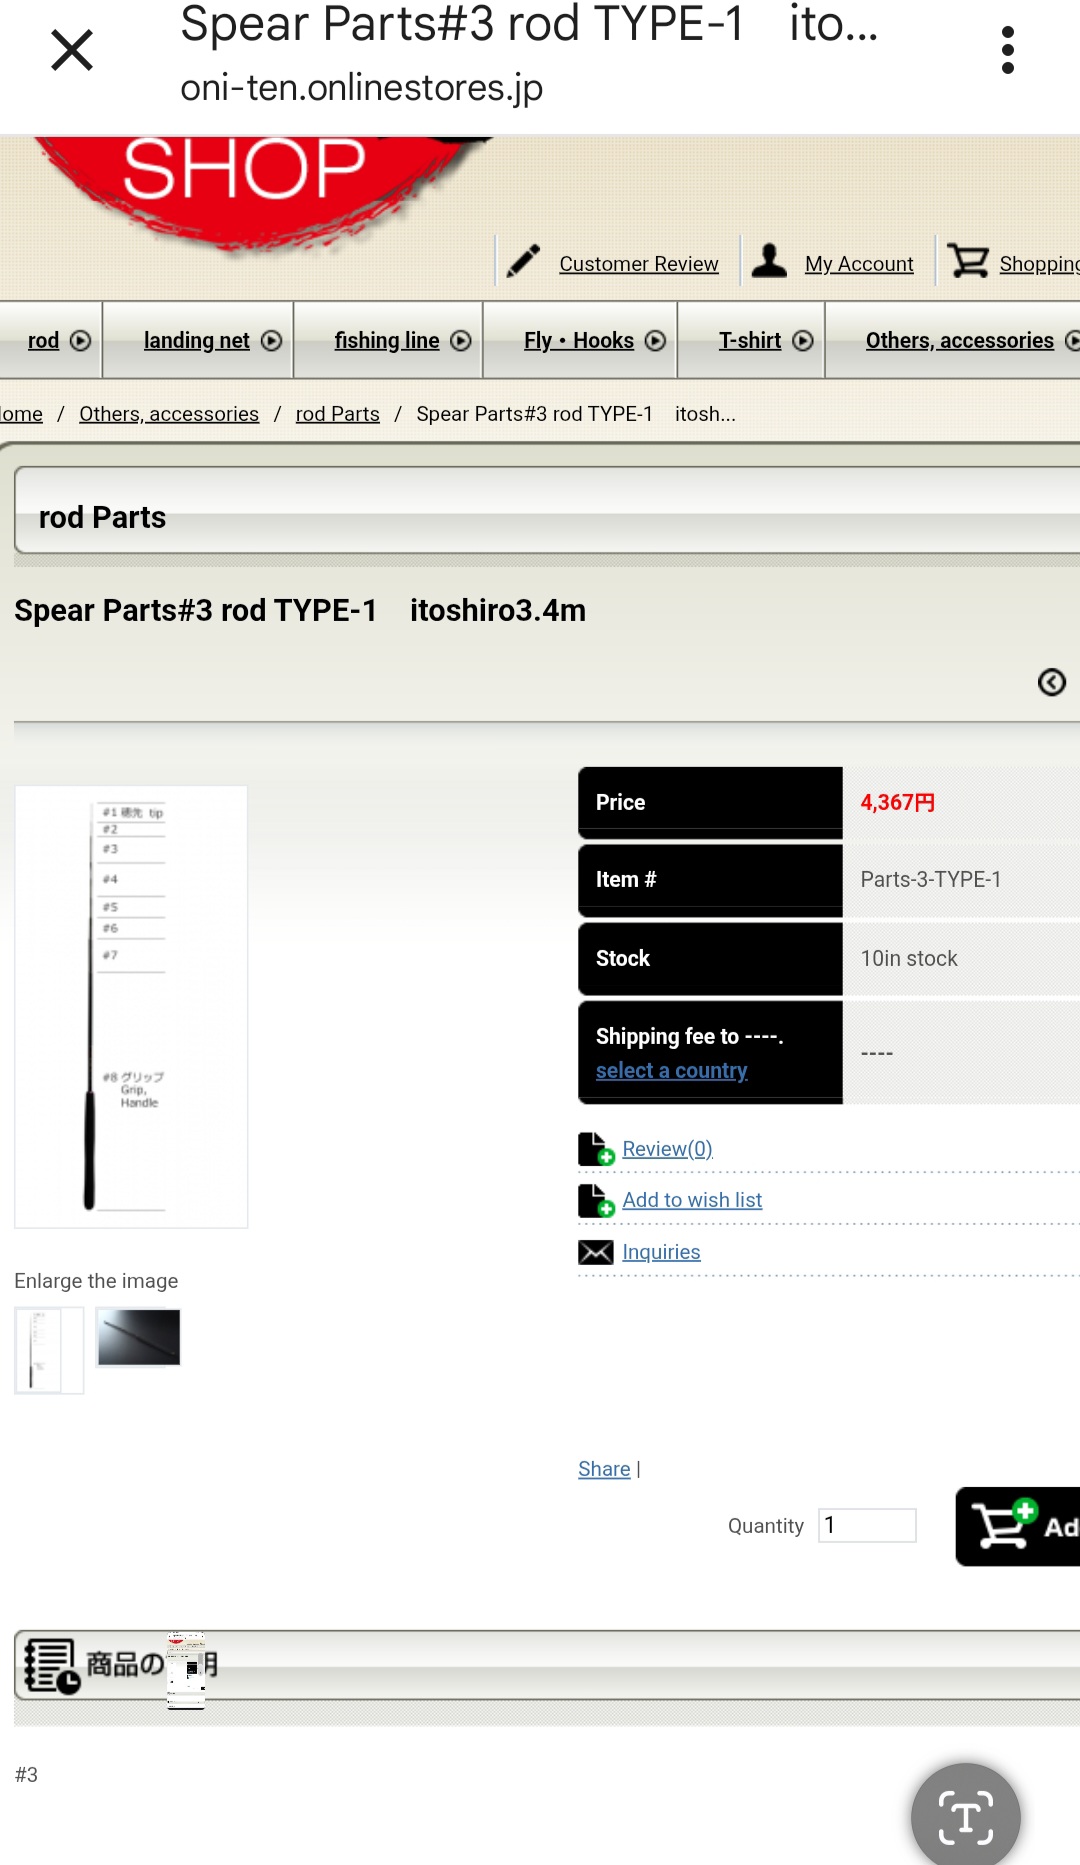The image size is (1080, 1865).
Task: Click the Add to wish list link
Action: pyautogui.click(x=692, y=1200)
